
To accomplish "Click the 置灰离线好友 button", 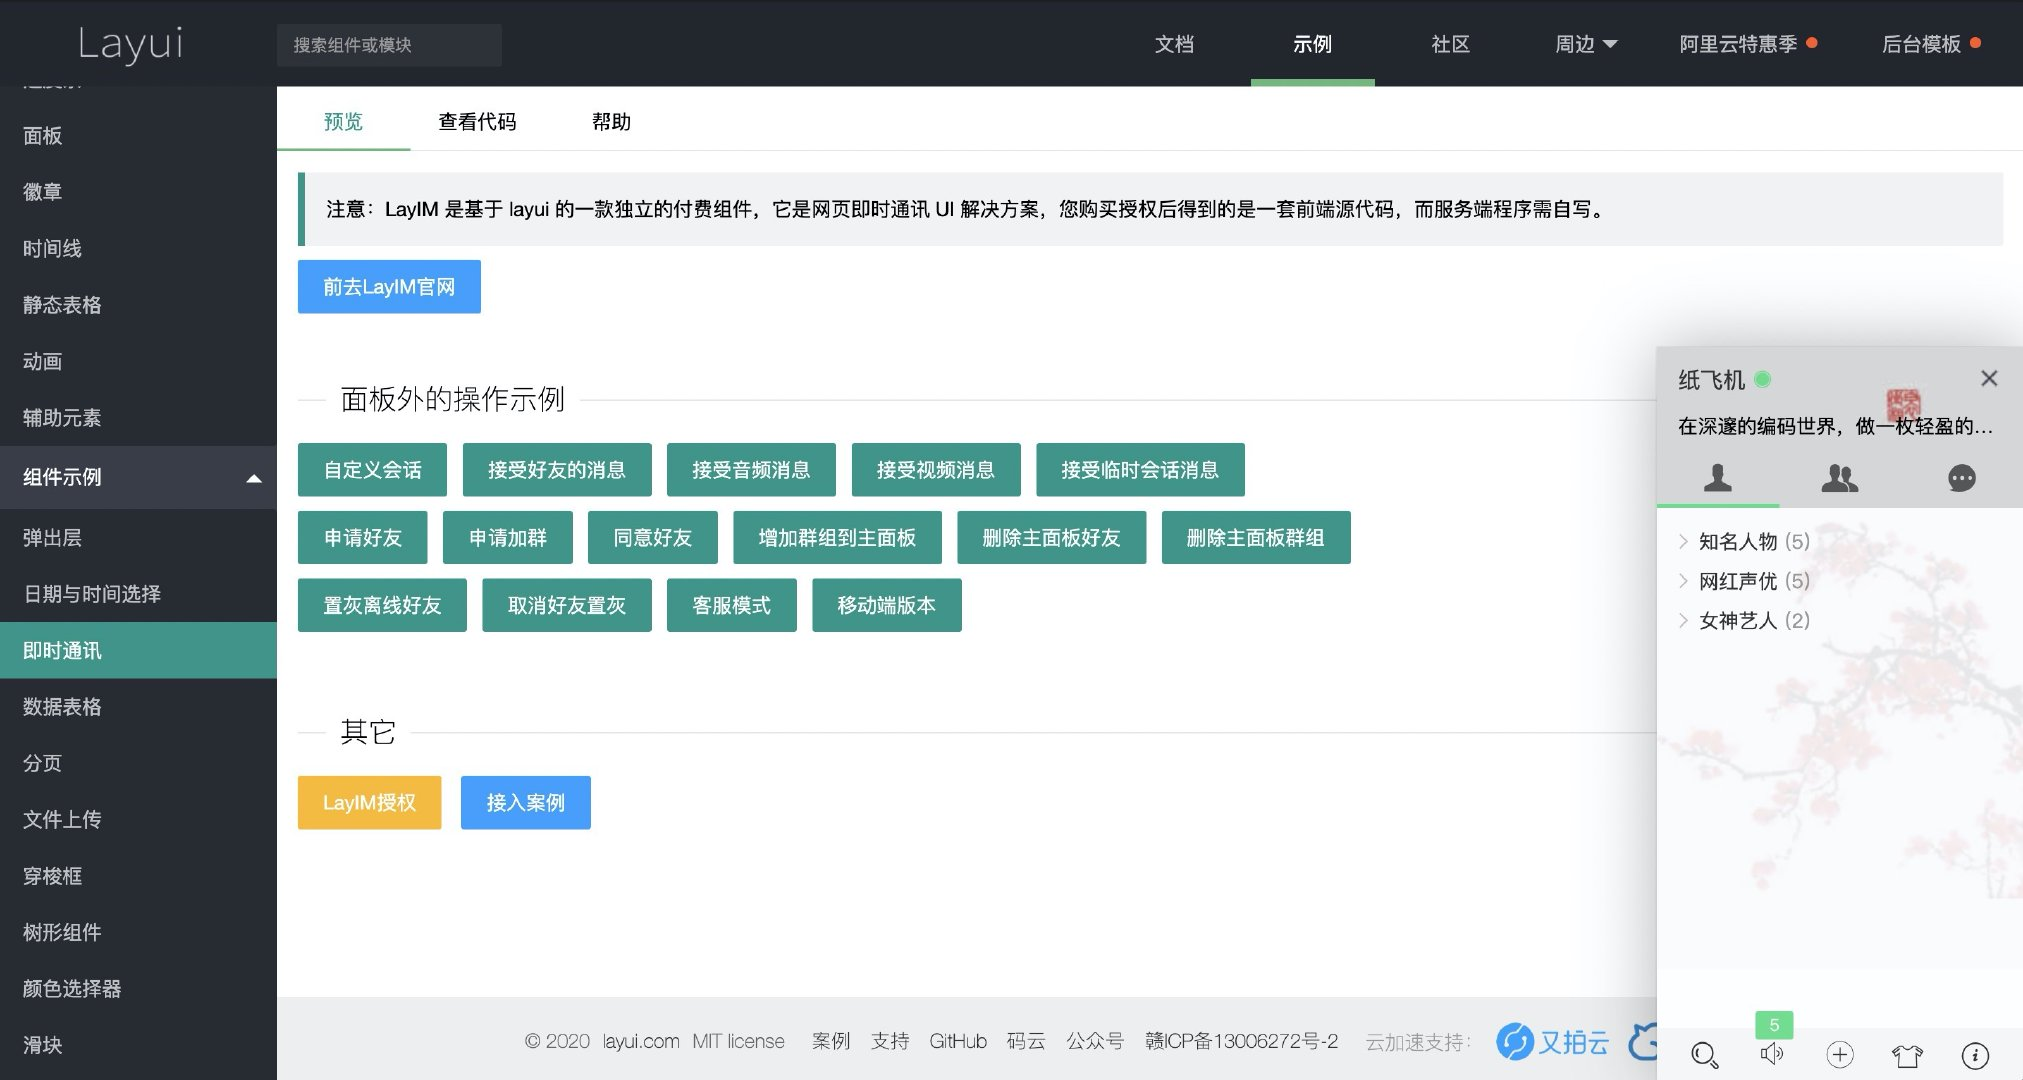I will (x=382, y=606).
